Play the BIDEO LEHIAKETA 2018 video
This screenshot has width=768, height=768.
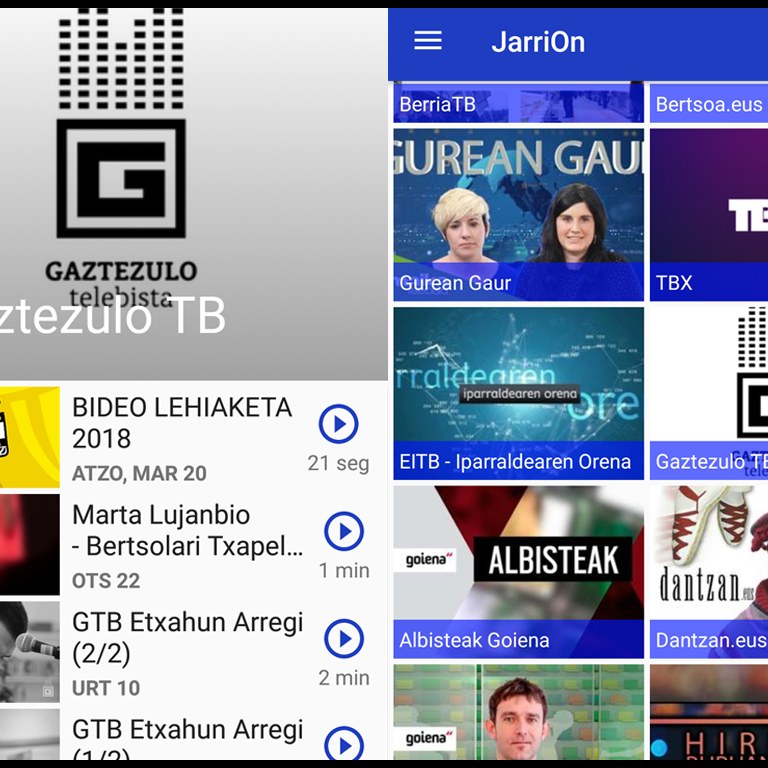338,424
